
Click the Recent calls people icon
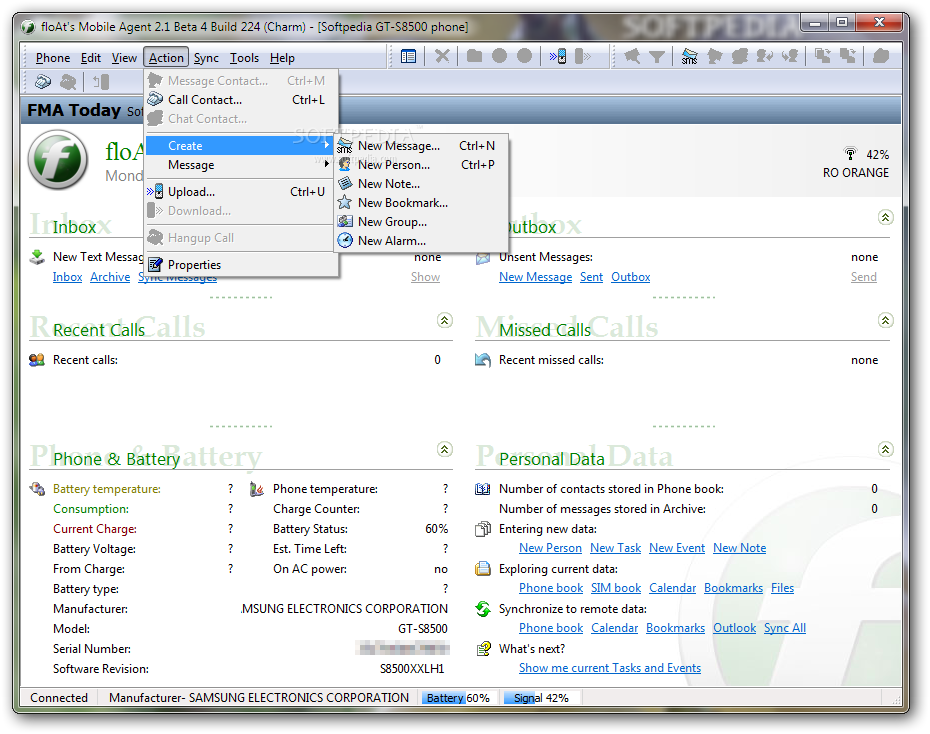pos(37,360)
